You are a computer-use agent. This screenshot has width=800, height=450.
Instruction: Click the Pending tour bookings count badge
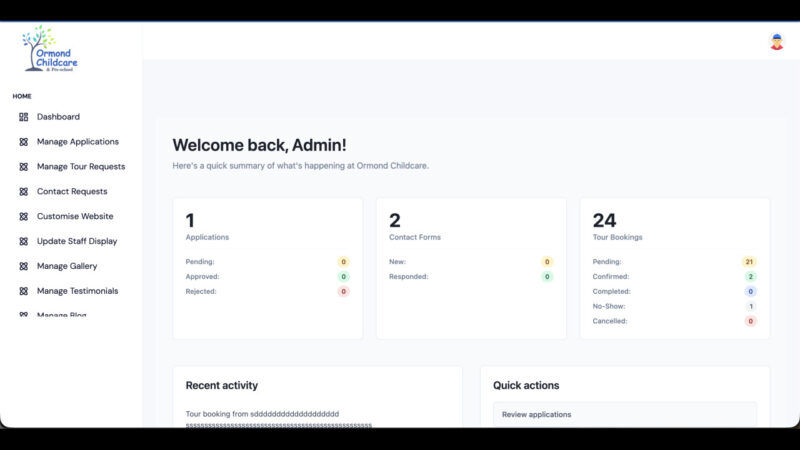tap(749, 262)
